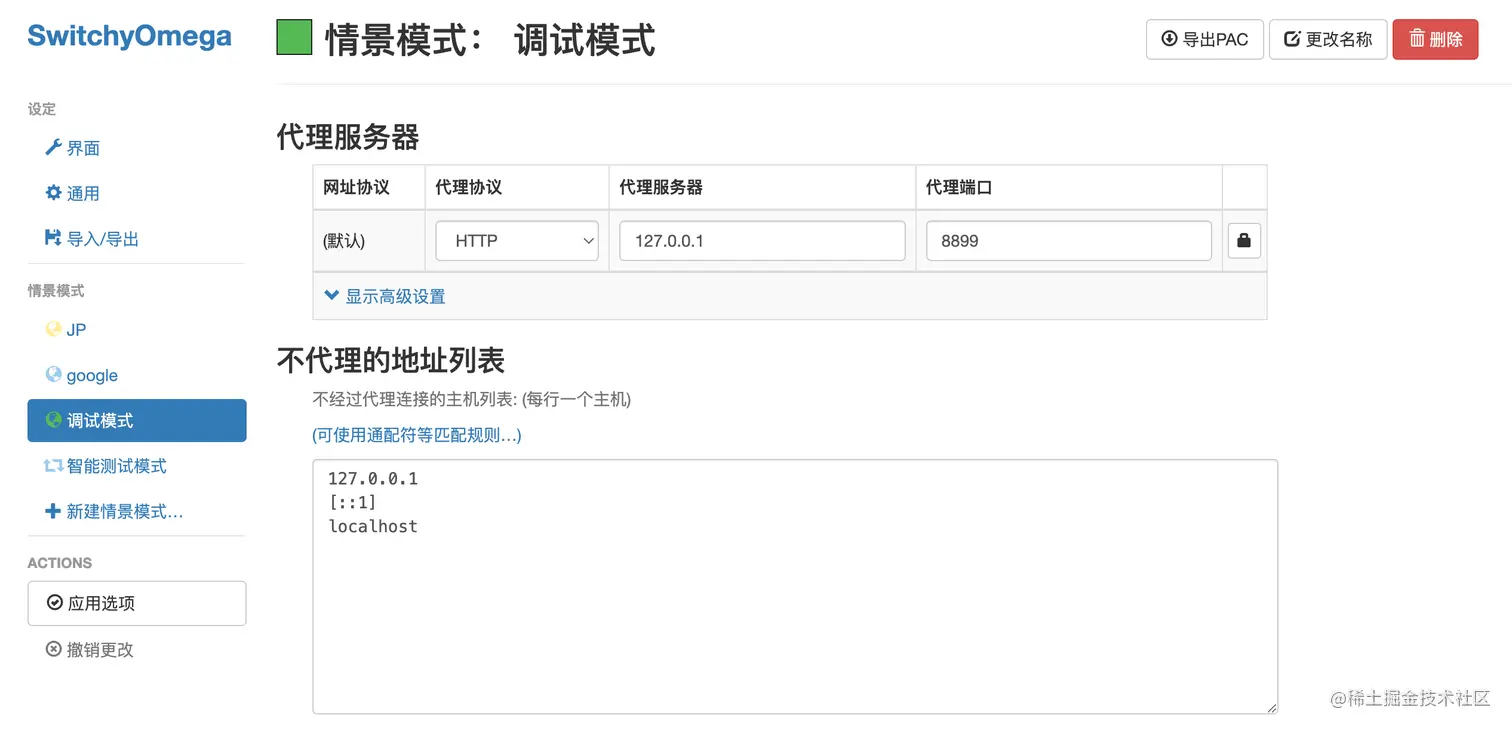Click the green profile color swatch
Viewport: 1512px width, 730px height.
294,37
